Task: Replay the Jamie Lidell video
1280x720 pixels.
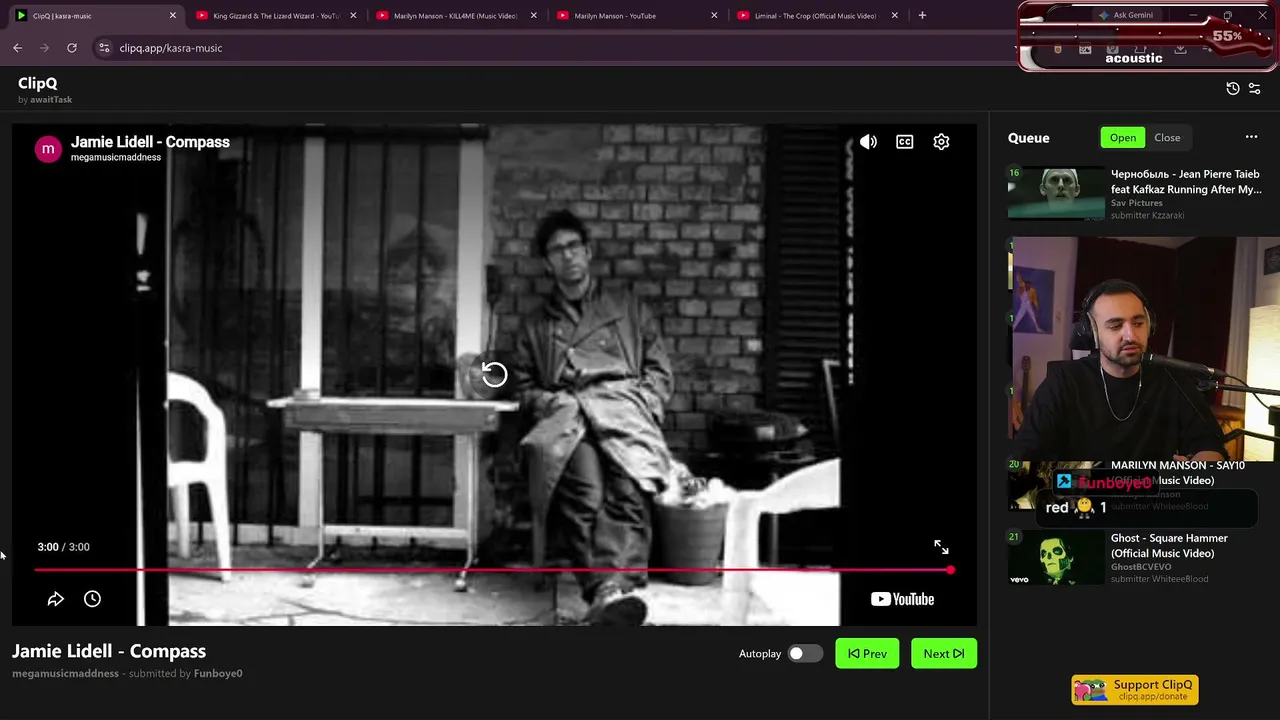Action: [x=494, y=375]
